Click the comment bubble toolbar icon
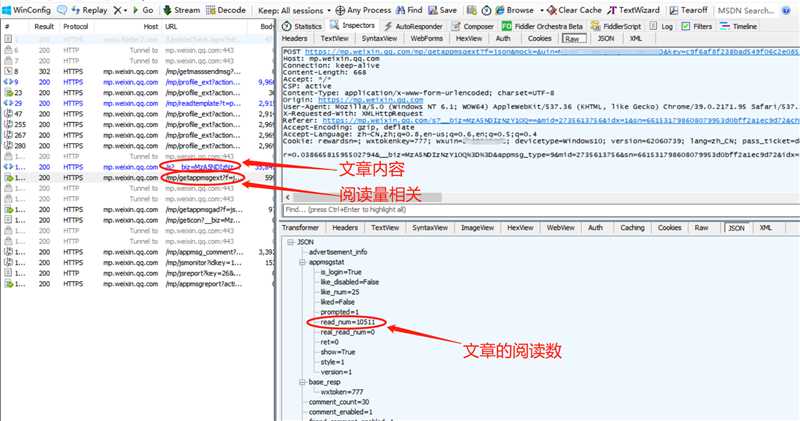Viewport: 800px width, 421px height. (62, 10)
